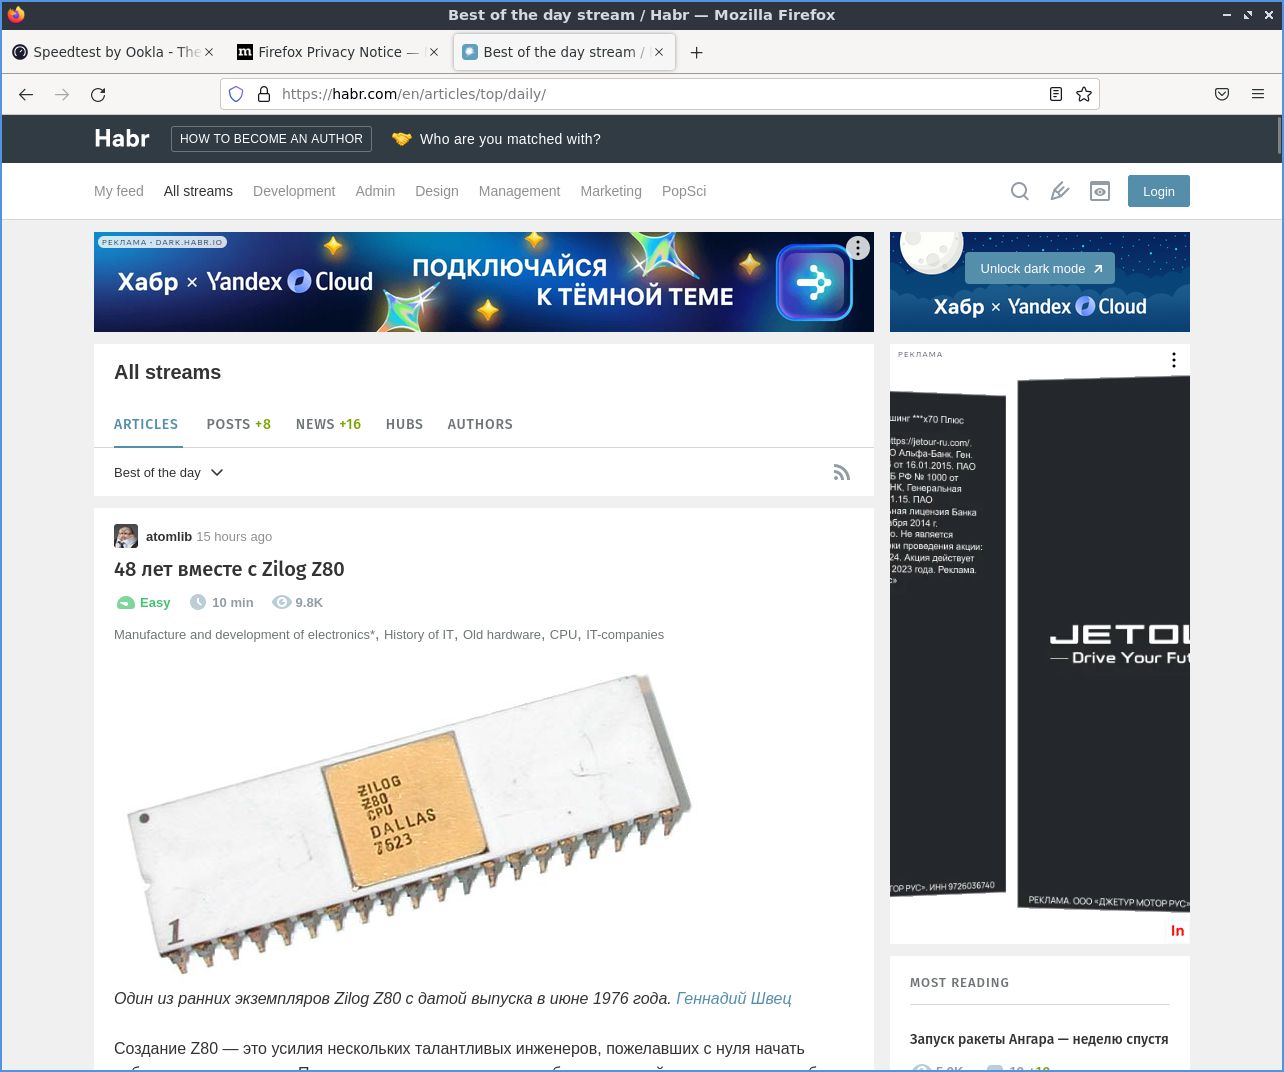The width and height of the screenshot is (1284, 1072).
Task: Click the Habr logo
Action: 122,138
